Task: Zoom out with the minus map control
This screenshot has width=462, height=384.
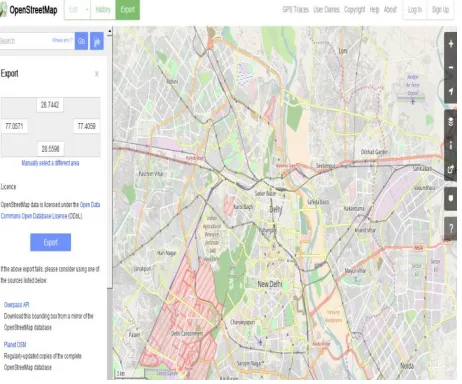Action: click(x=451, y=67)
